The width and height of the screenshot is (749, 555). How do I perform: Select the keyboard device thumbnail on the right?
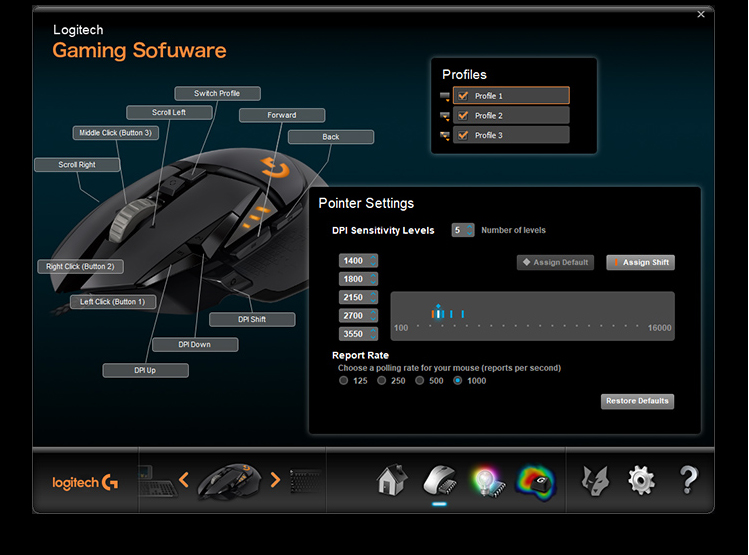306,480
